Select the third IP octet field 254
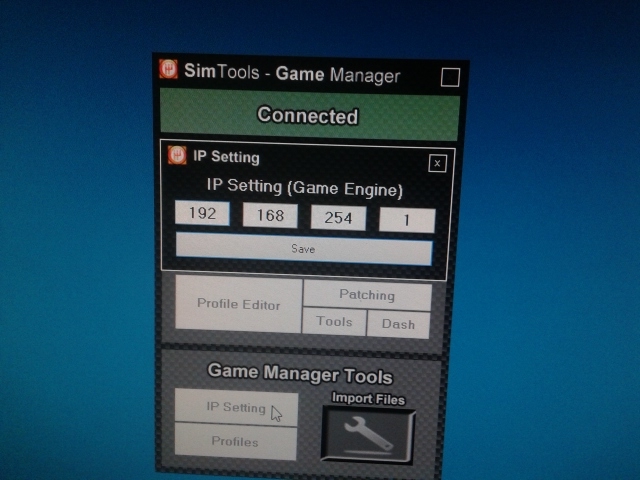640x480 pixels. 338,218
